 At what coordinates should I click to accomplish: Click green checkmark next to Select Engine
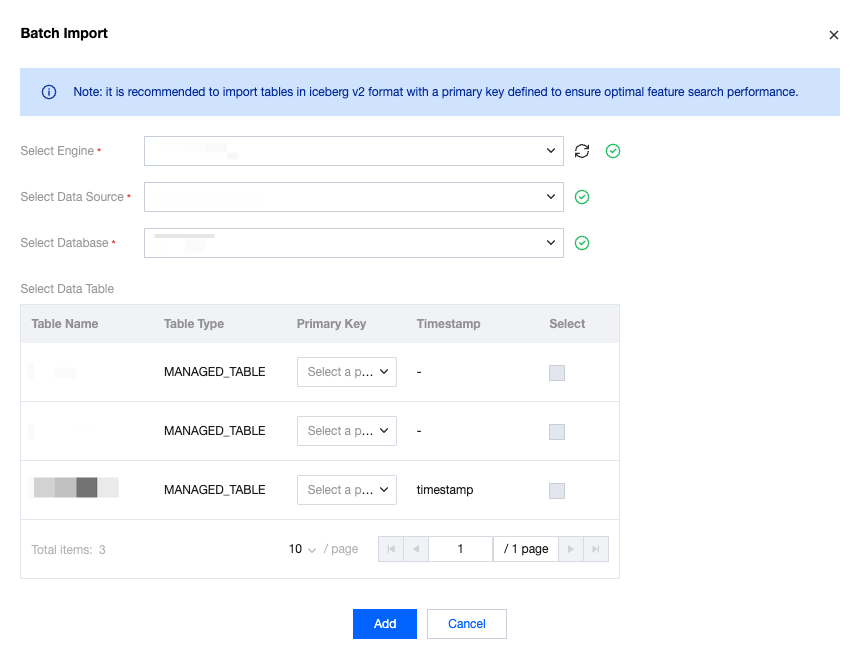pos(613,151)
